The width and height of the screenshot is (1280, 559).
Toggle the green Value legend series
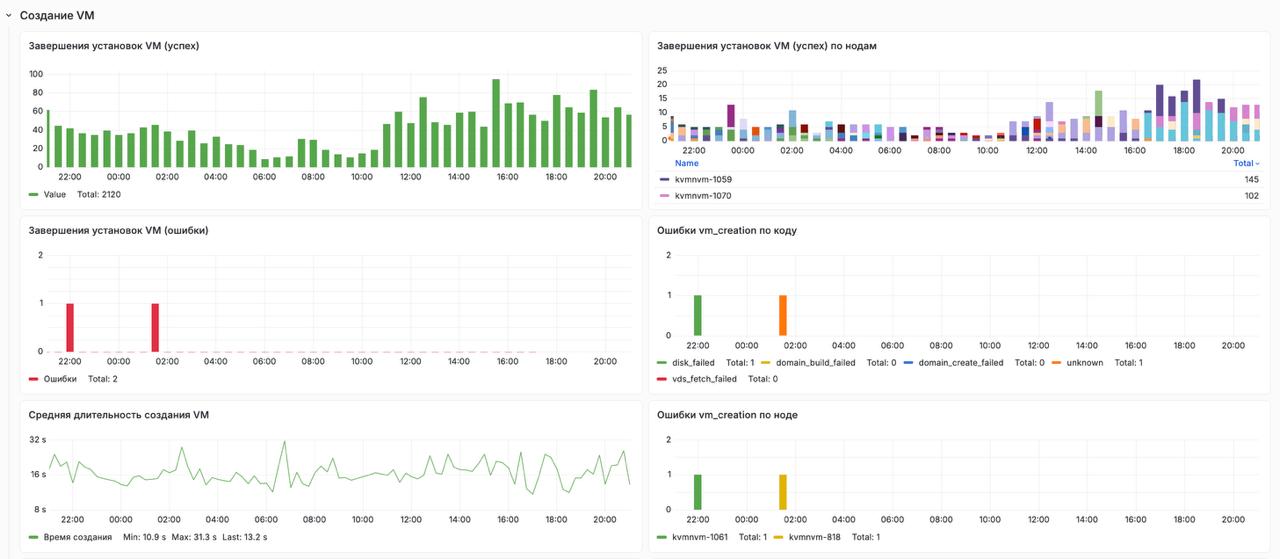(x=55, y=194)
